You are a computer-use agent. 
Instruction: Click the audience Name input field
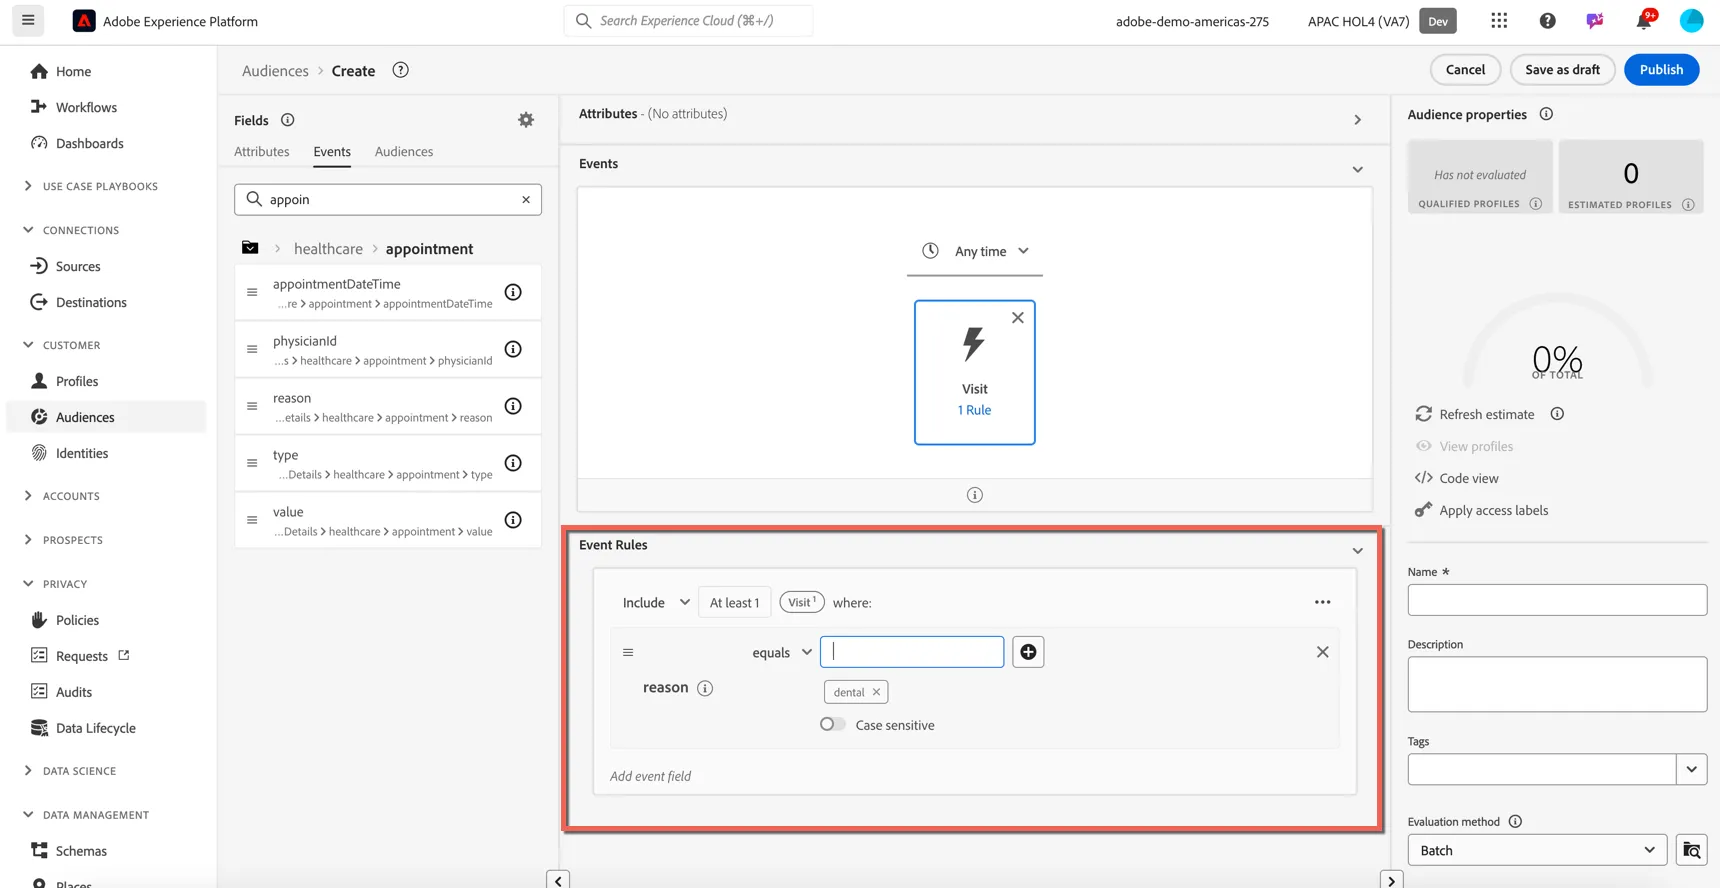click(x=1557, y=600)
